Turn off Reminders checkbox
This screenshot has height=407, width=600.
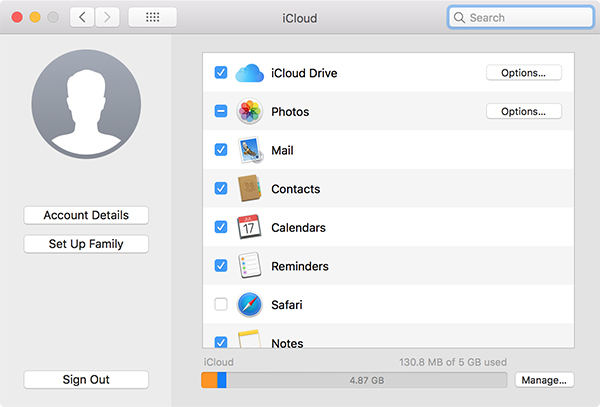click(221, 265)
